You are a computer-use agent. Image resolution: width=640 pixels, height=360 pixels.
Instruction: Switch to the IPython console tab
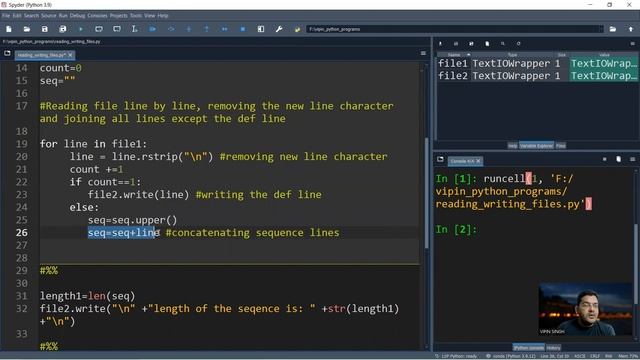(x=529, y=348)
